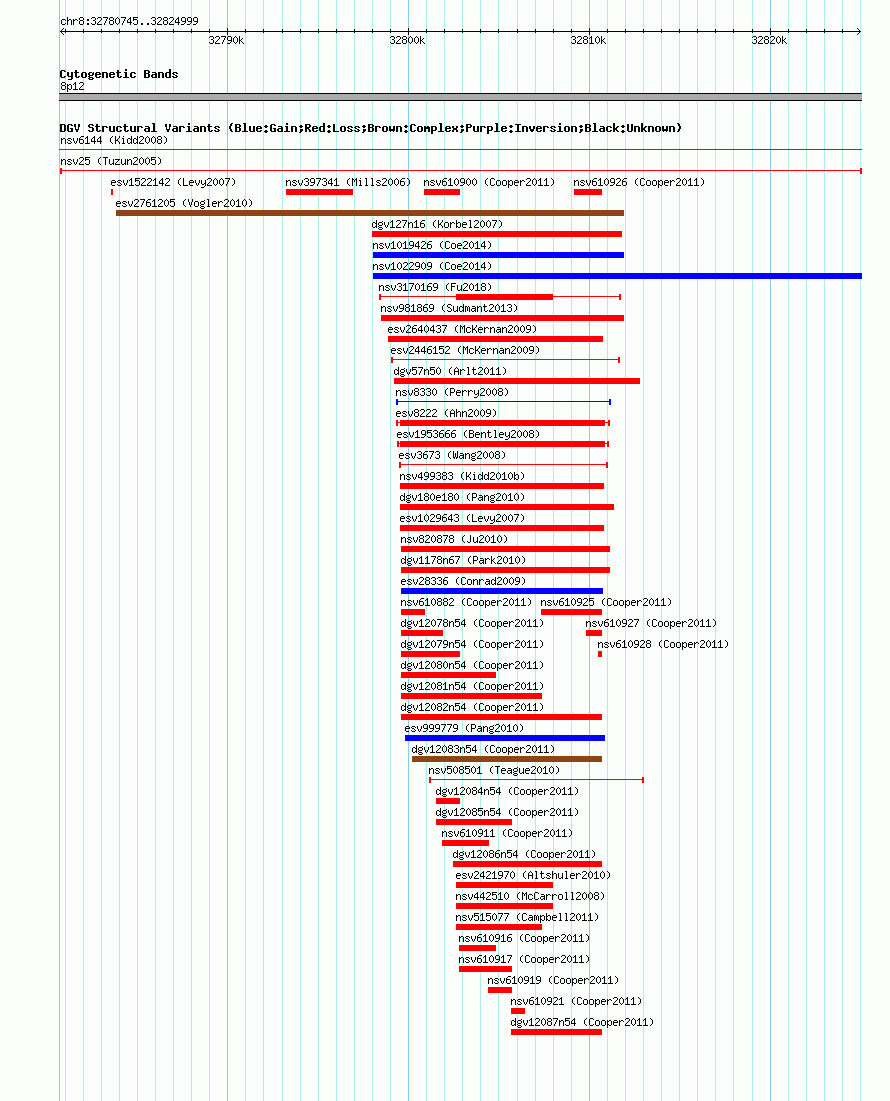Select the esv3673 (Wang2008) label
This screenshot has width=890, height=1101.
pos(452,456)
